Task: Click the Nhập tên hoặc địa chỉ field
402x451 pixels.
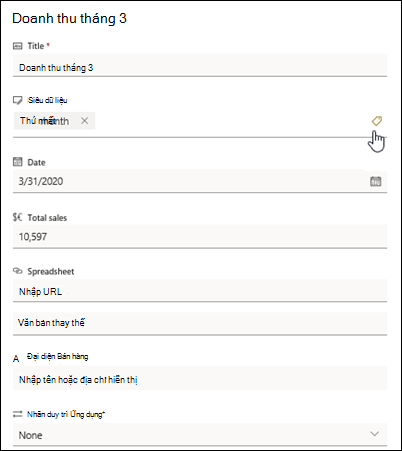Action: tap(200, 379)
